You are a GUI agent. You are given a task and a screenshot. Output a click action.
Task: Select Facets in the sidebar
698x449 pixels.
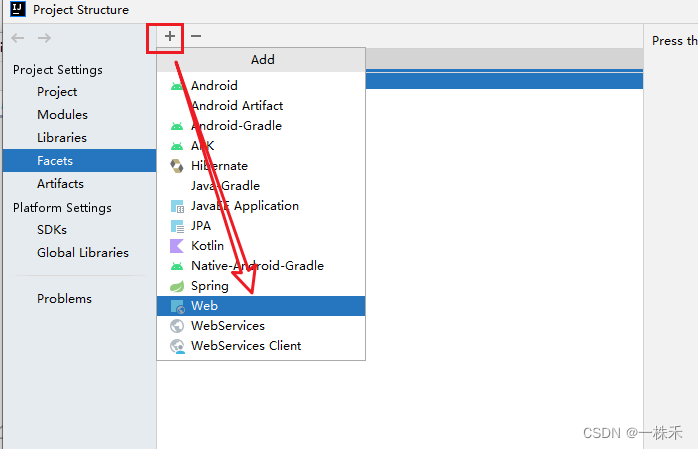(x=79, y=161)
